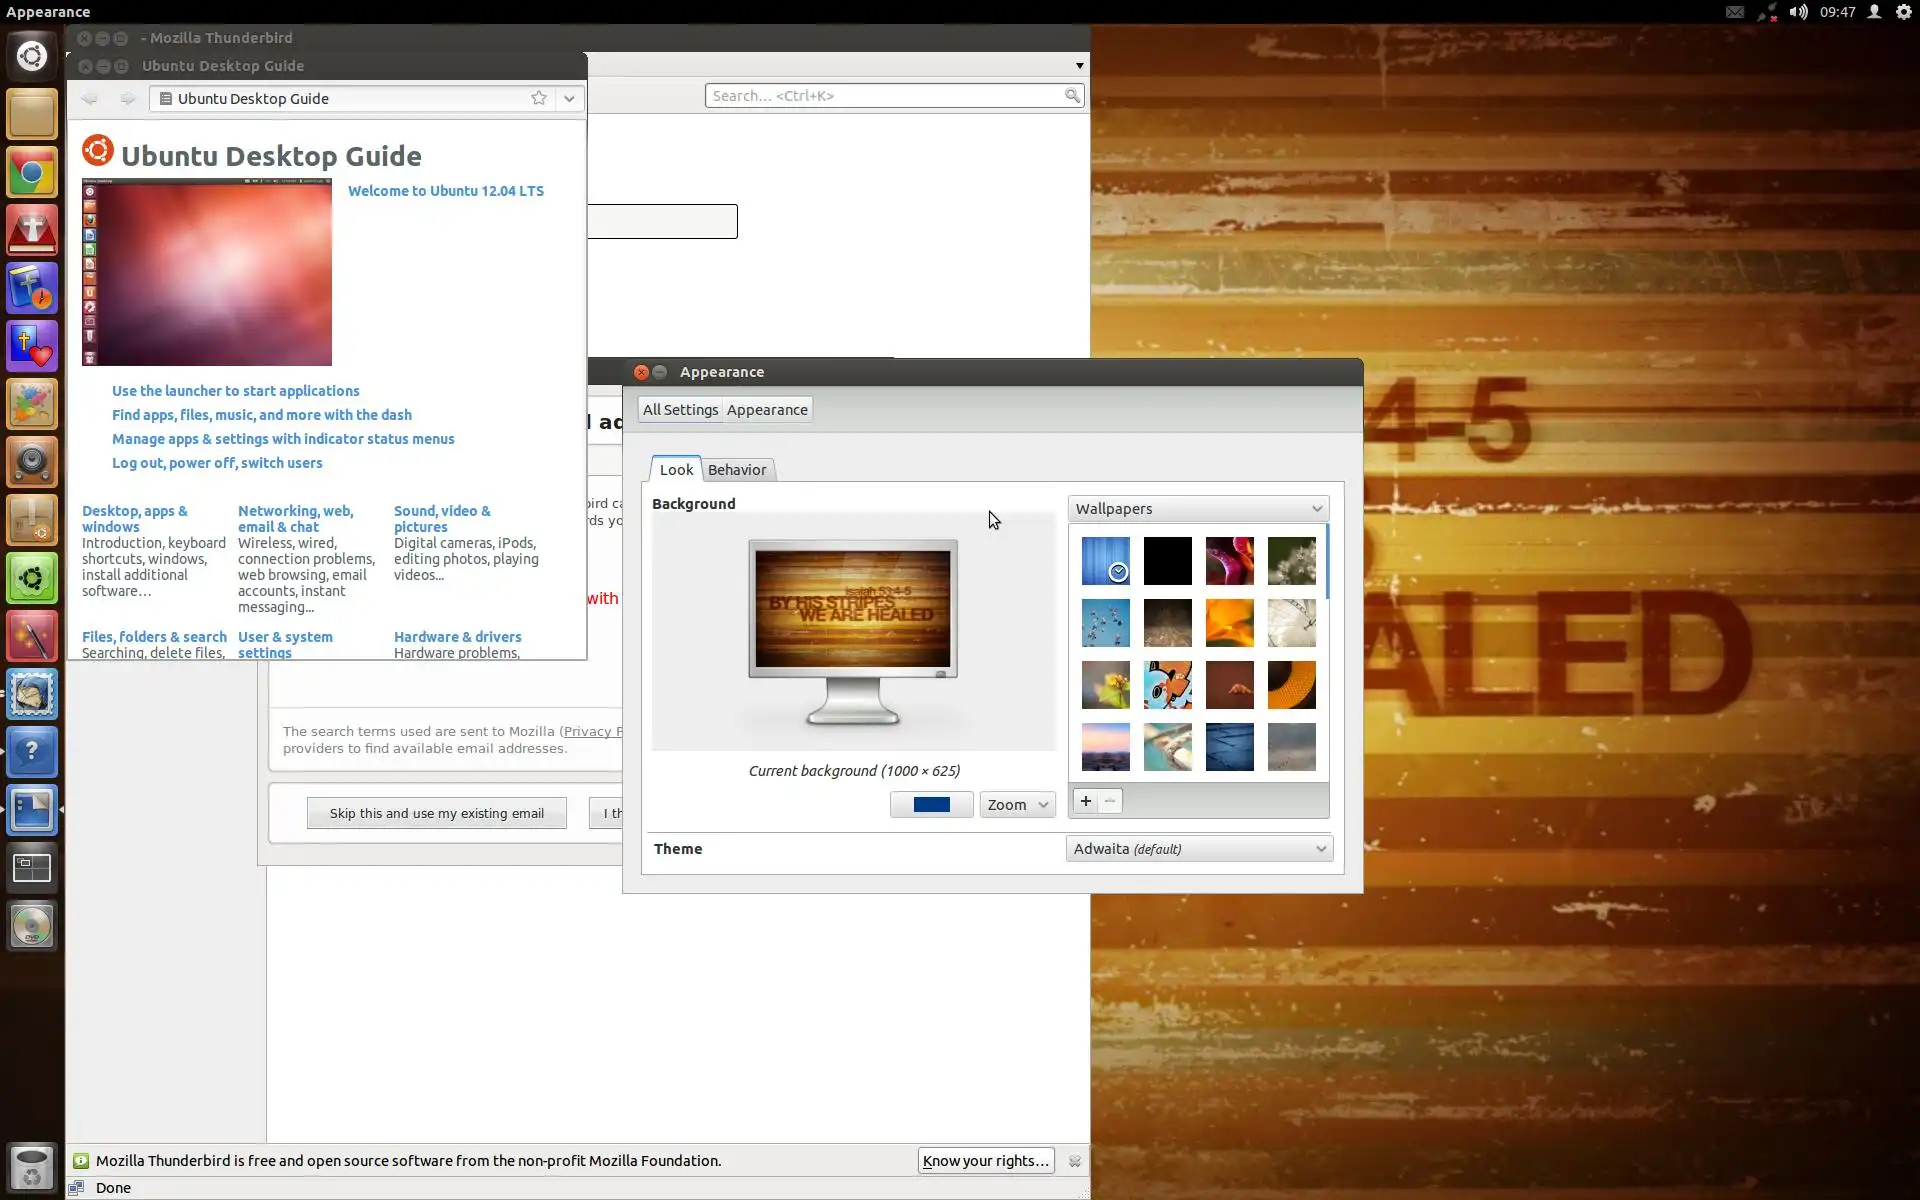This screenshot has height=1200, width=1920.
Task: Click the search magnifier in Thunderbird
Action: coord(1072,96)
